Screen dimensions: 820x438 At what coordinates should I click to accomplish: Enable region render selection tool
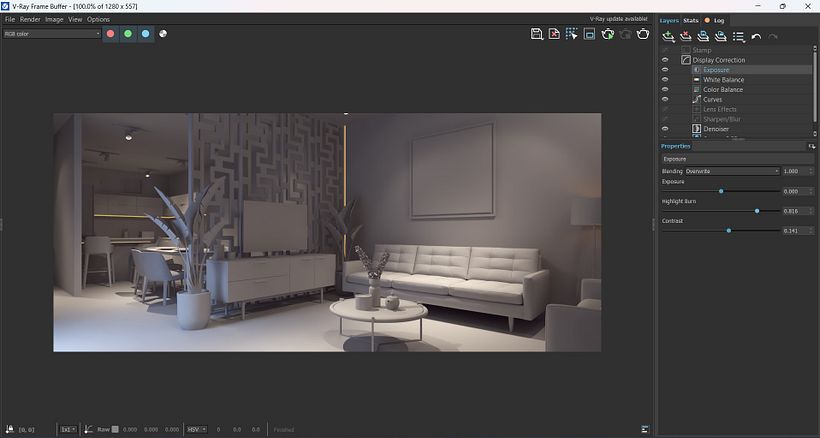572,34
